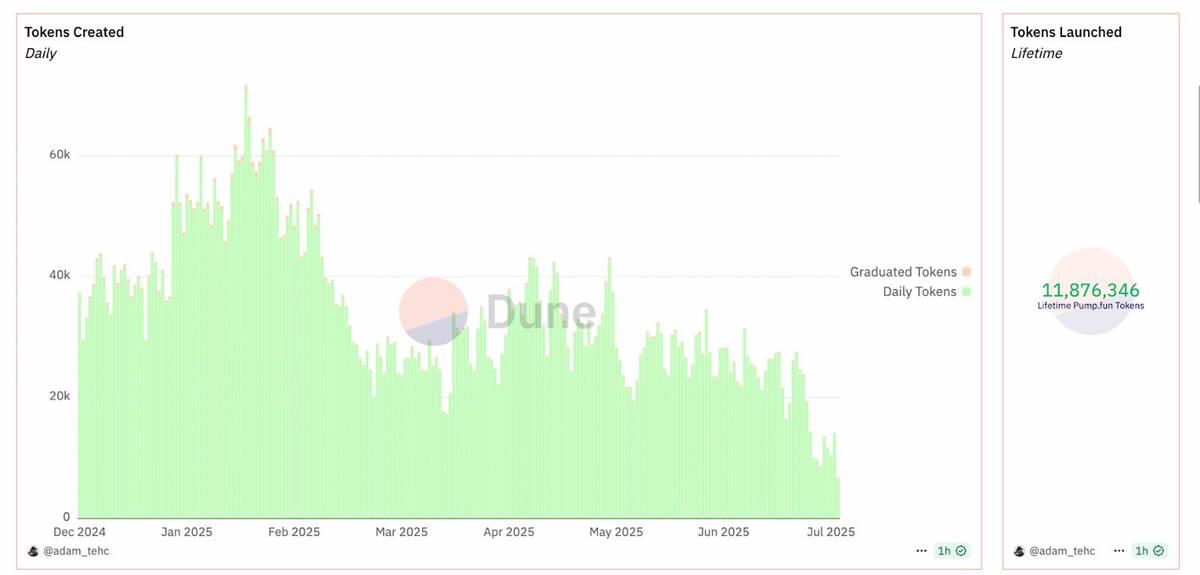Open the Tokens Launched panel title
The image size is (1200, 575).
tap(1066, 32)
